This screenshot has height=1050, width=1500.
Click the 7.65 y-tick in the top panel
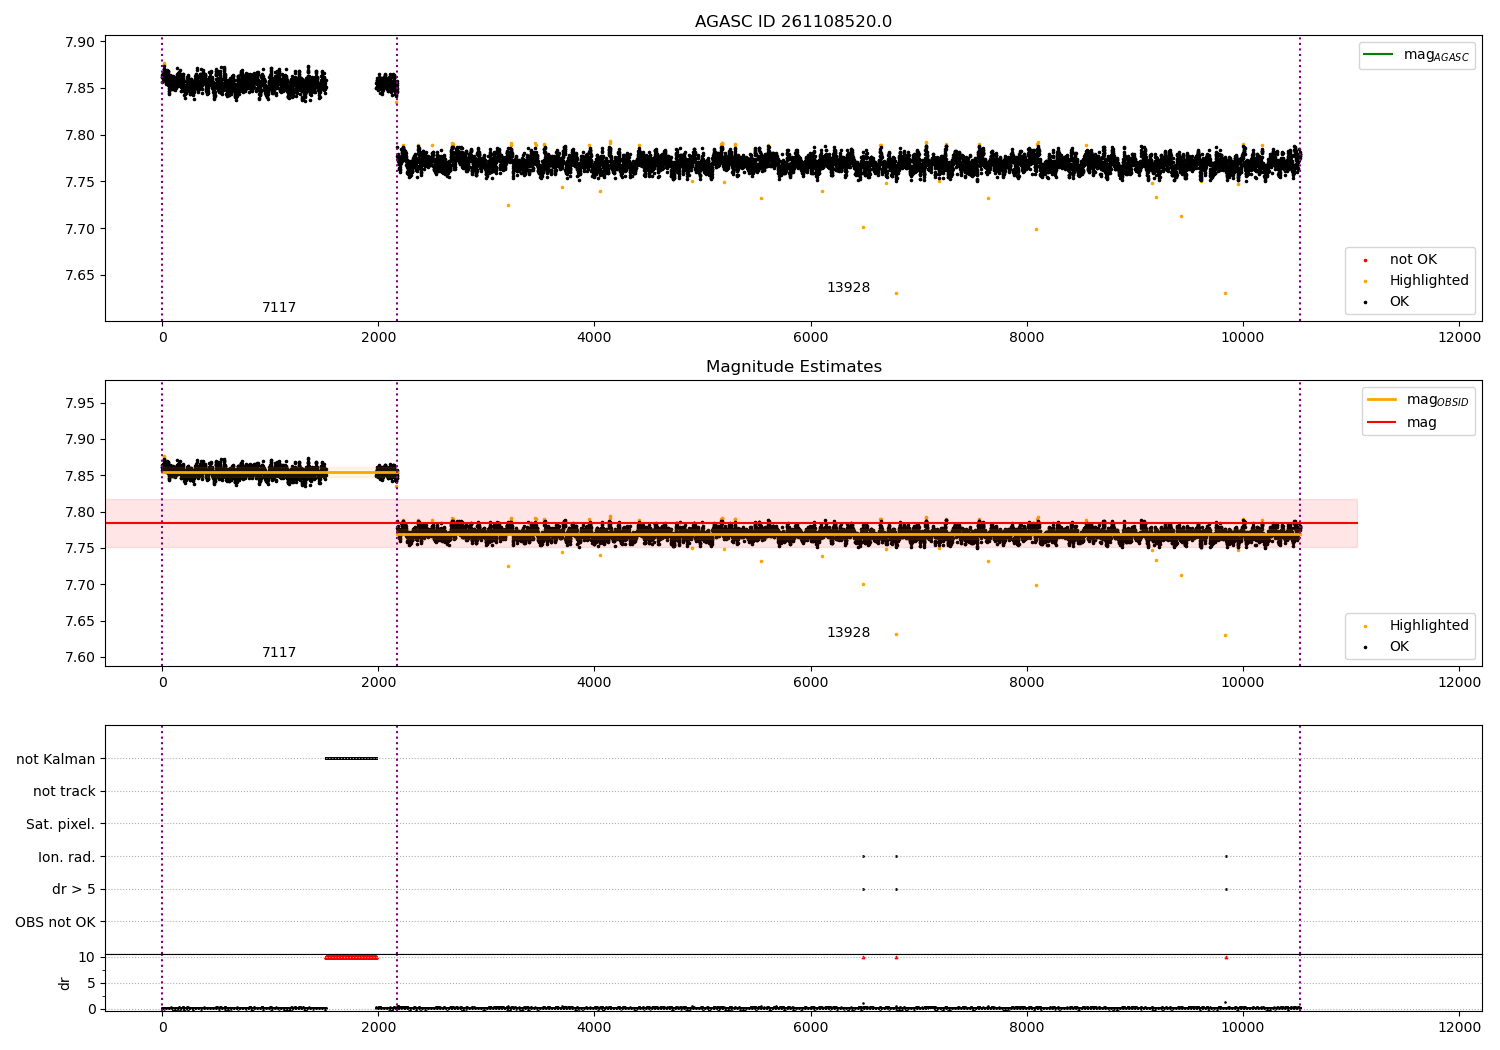(80, 276)
